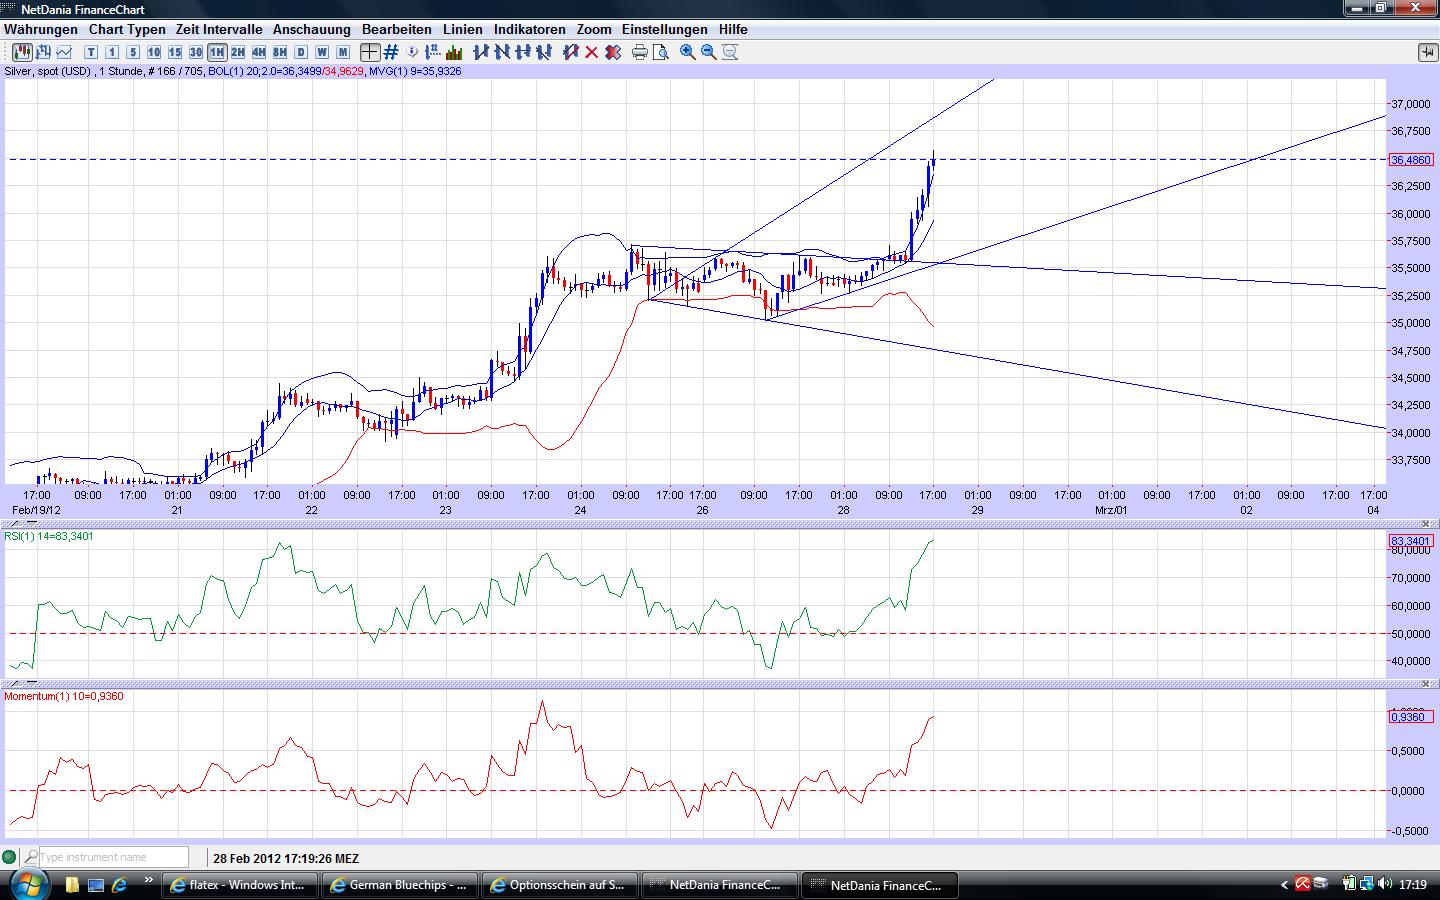Viewport: 1440px width, 900px height.
Task: Click the 36,4860 current price label
Action: (1411, 160)
